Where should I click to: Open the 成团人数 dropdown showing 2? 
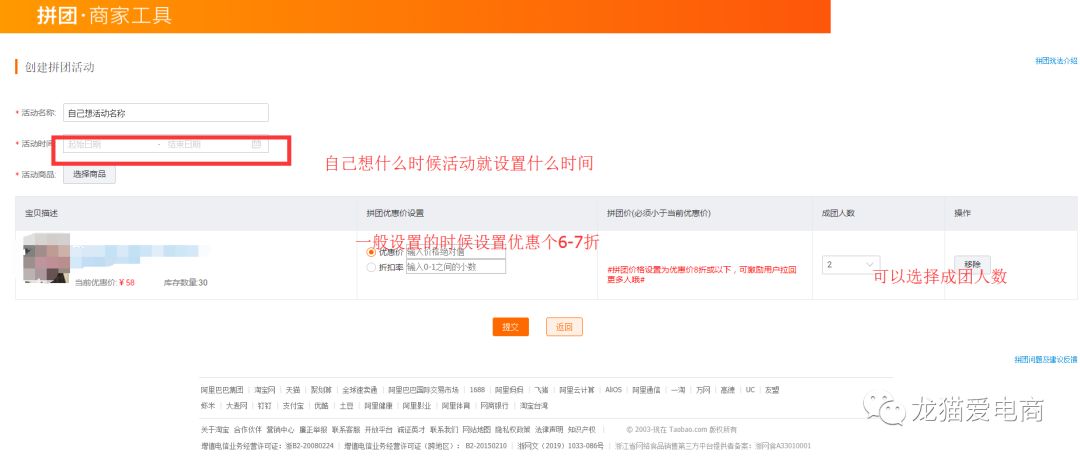pyautogui.click(x=851, y=264)
